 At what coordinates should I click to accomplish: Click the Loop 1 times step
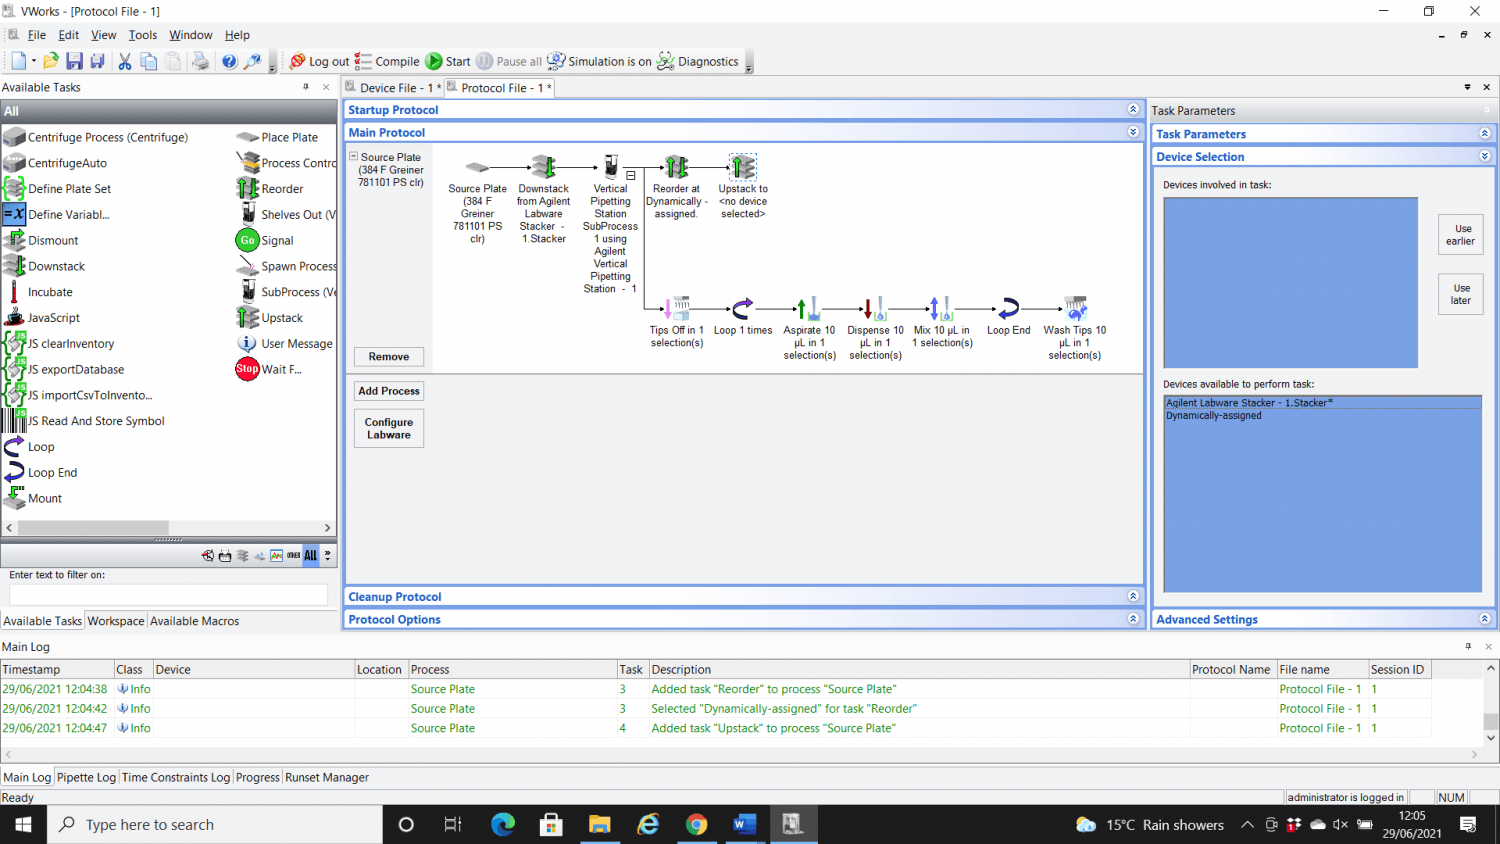743,316
